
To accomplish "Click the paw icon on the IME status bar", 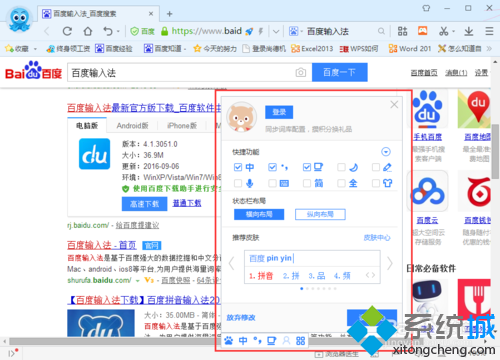I will pos(229,341).
